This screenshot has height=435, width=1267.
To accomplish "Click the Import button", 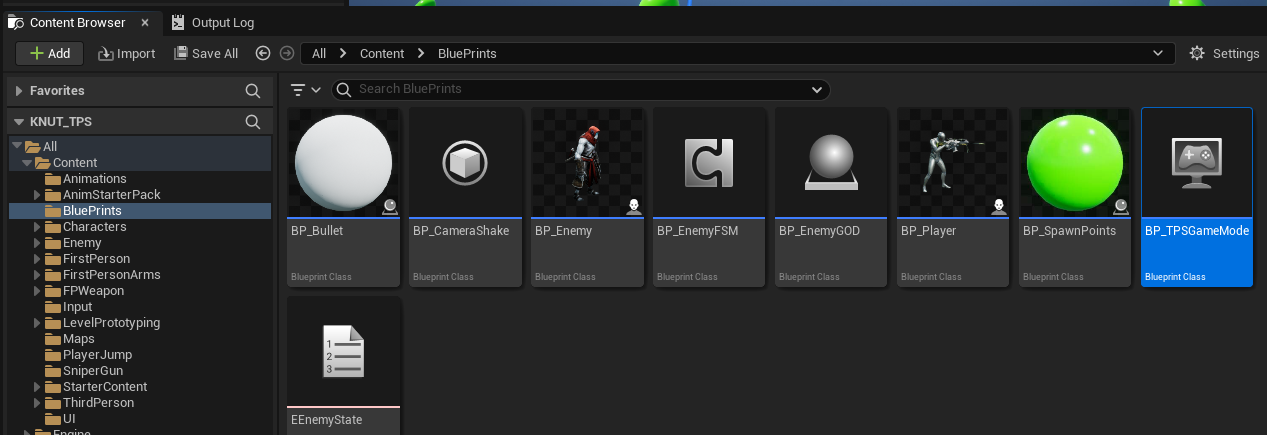I will pos(126,53).
